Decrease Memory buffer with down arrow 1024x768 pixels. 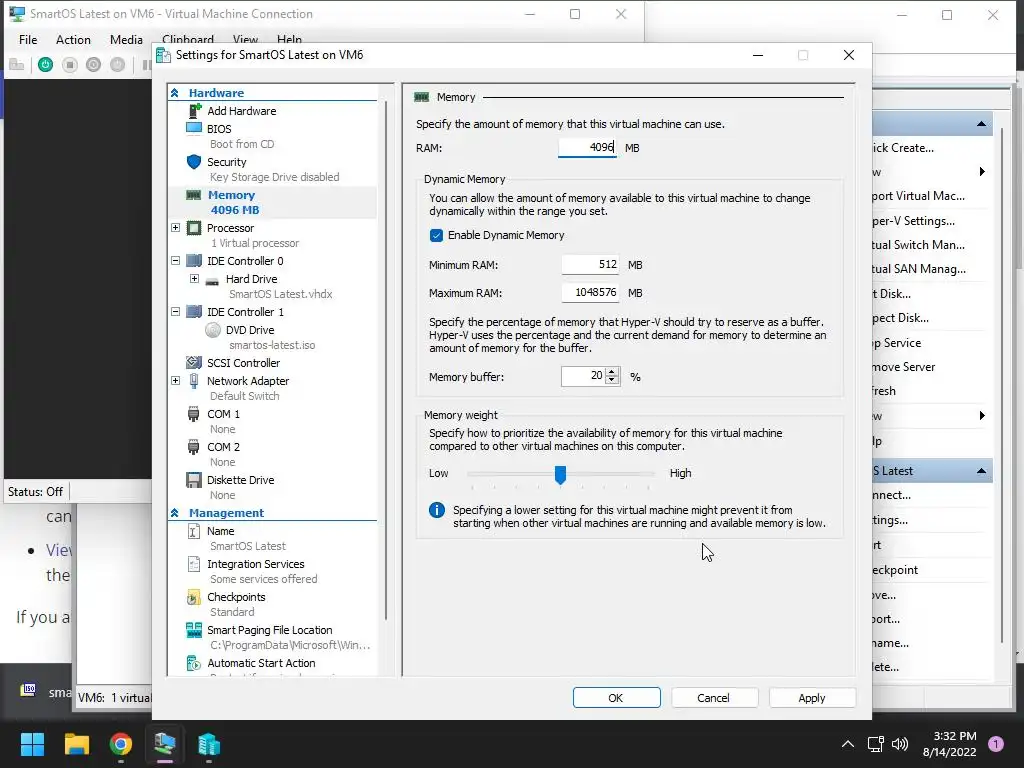(612, 380)
